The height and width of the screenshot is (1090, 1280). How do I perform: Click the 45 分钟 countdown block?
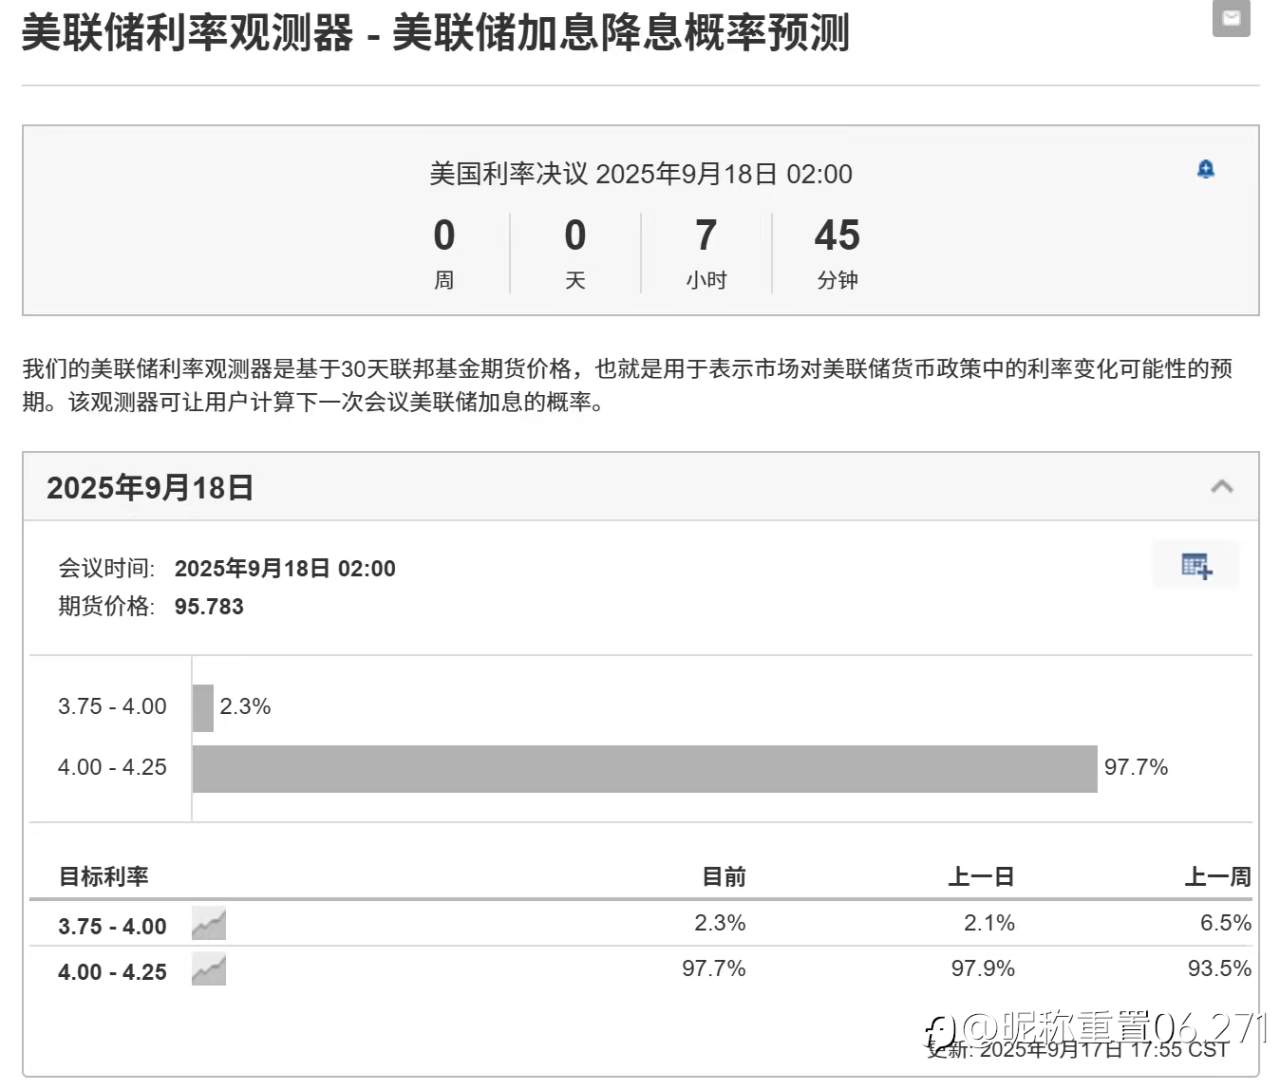pyautogui.click(x=837, y=252)
